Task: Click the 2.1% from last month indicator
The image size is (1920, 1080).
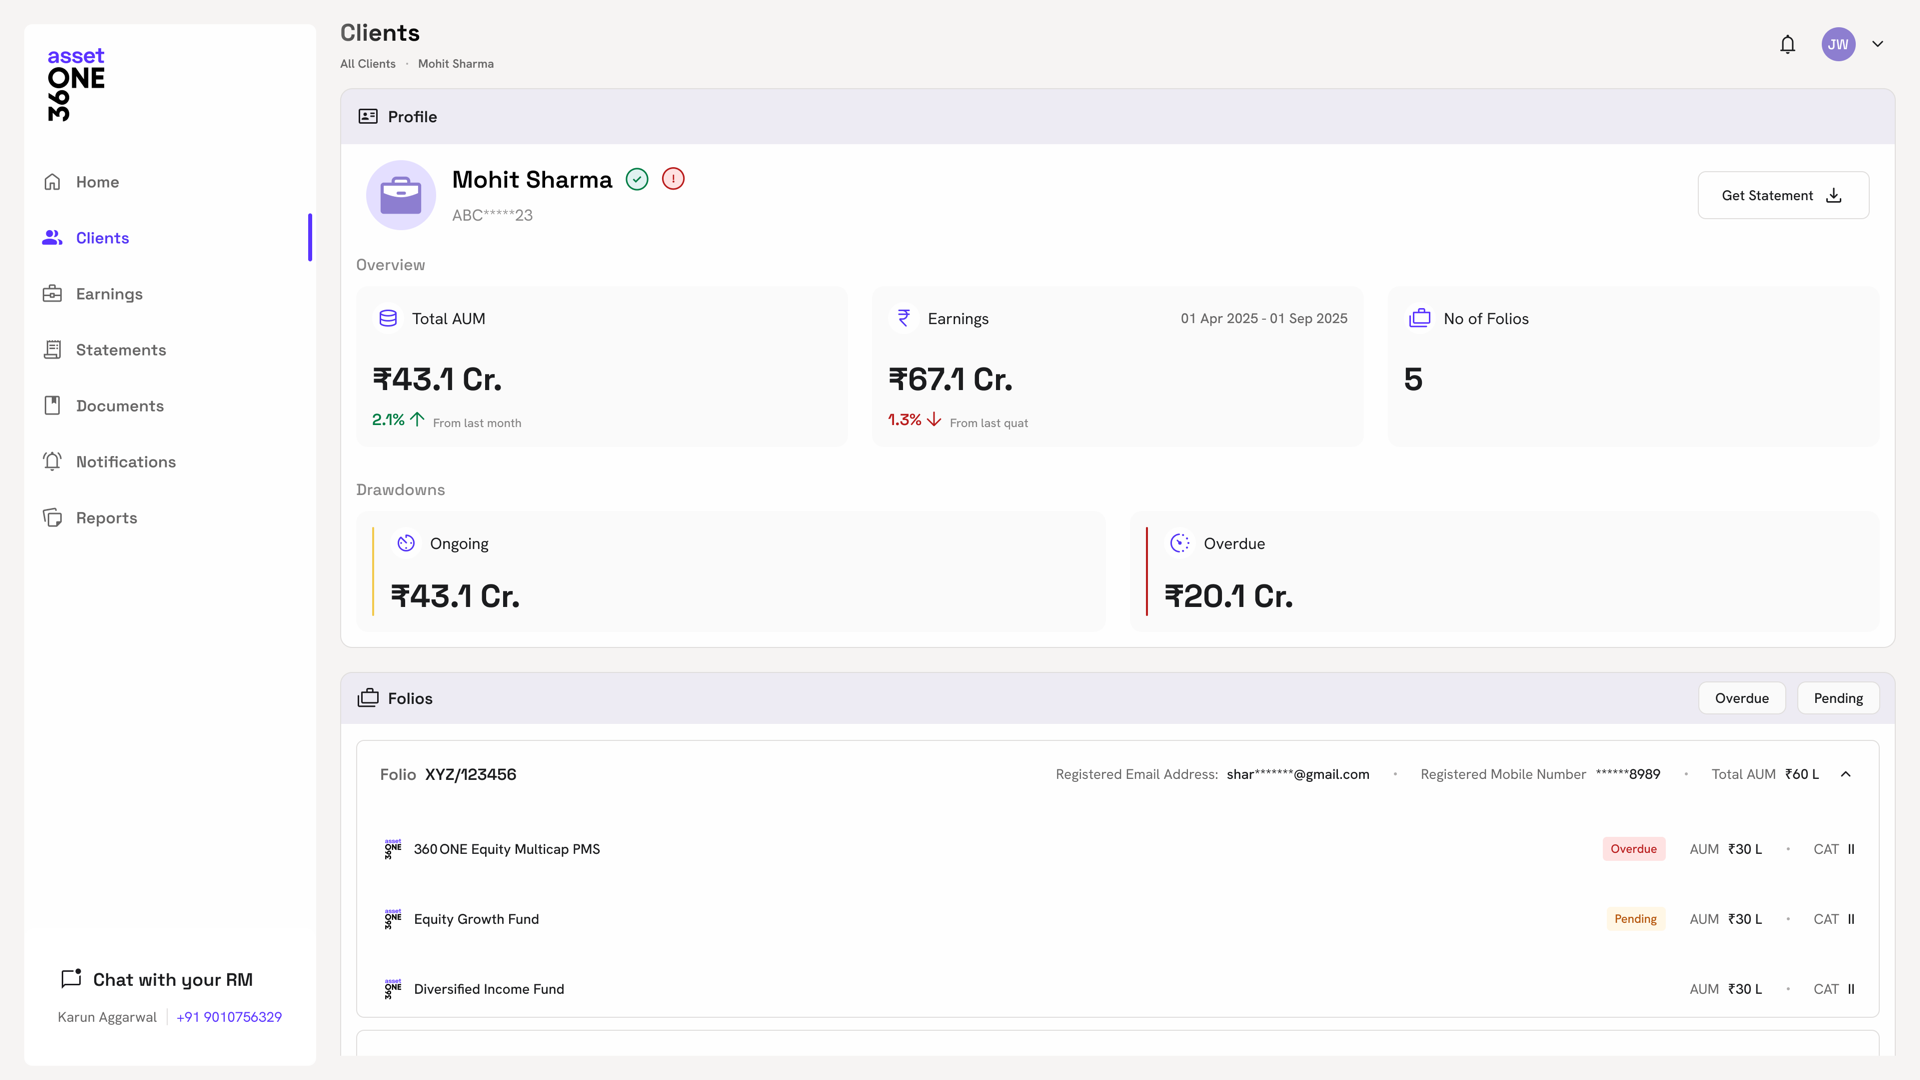Action: pos(446,420)
